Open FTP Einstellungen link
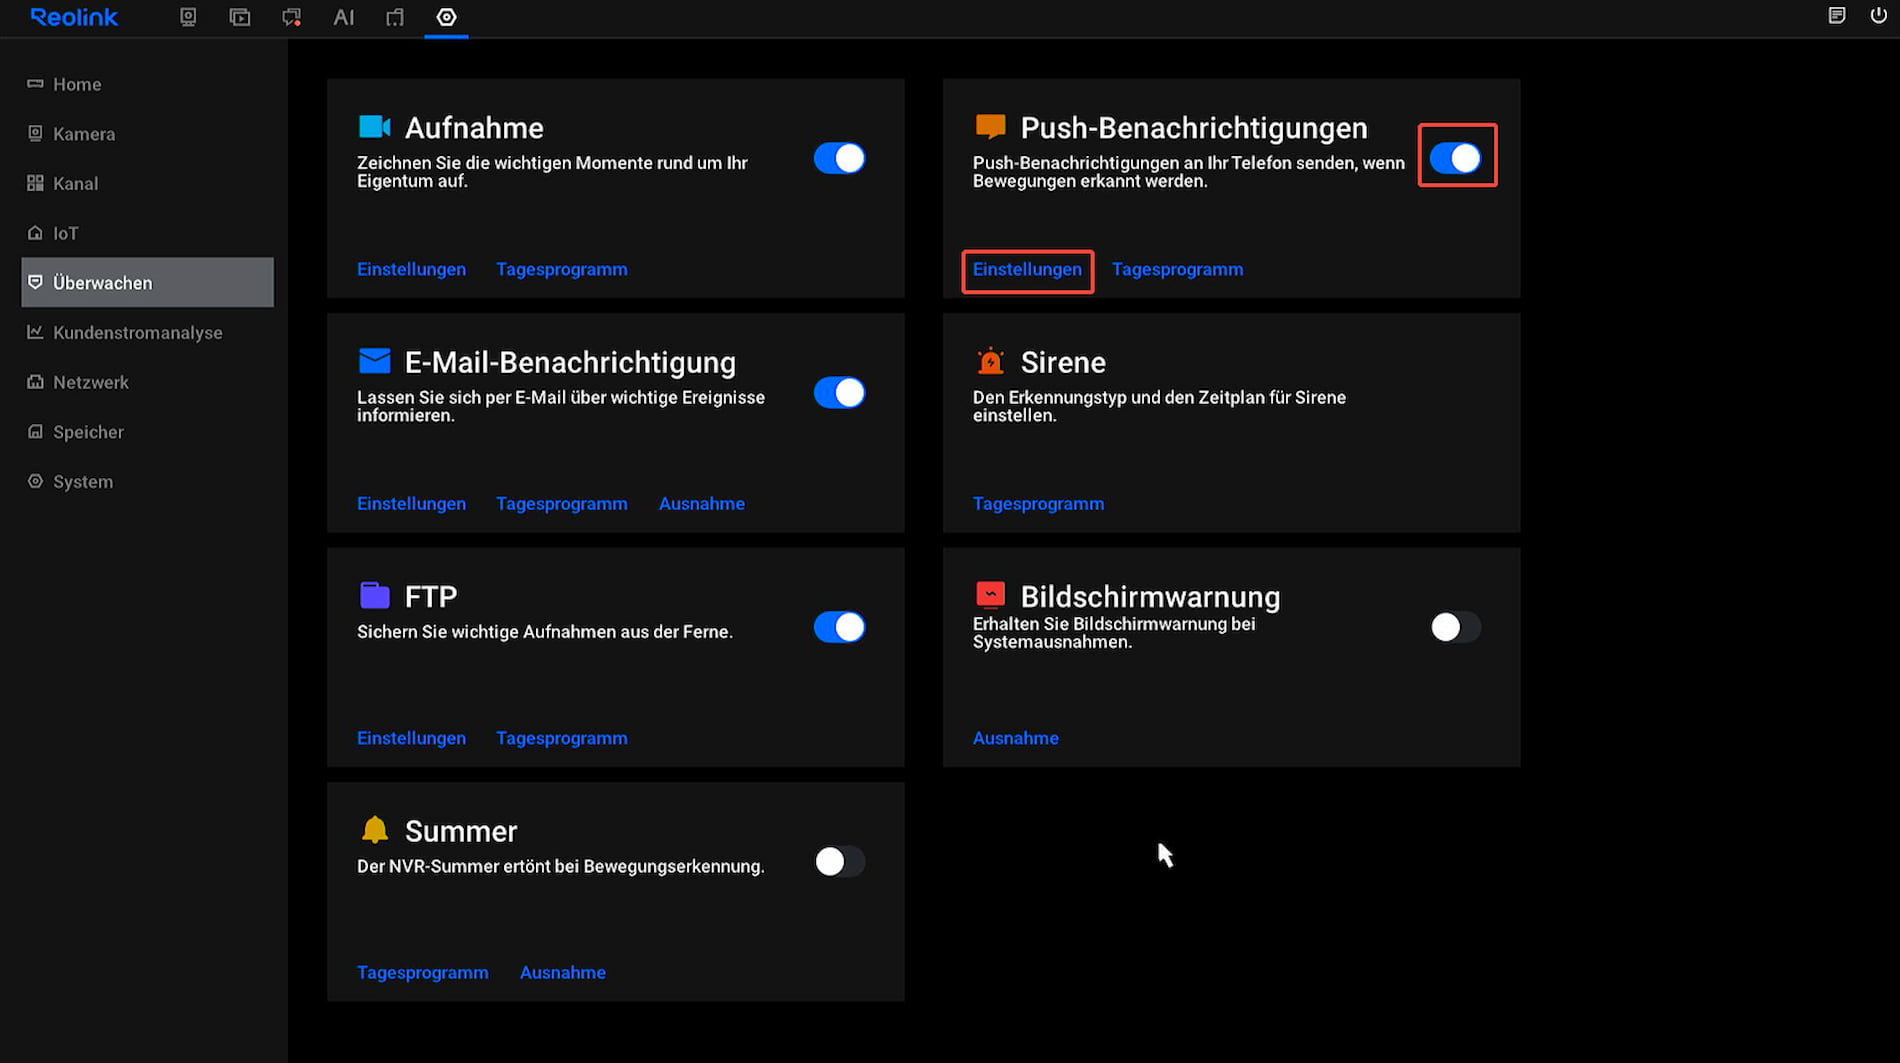1900x1063 pixels. [411, 738]
